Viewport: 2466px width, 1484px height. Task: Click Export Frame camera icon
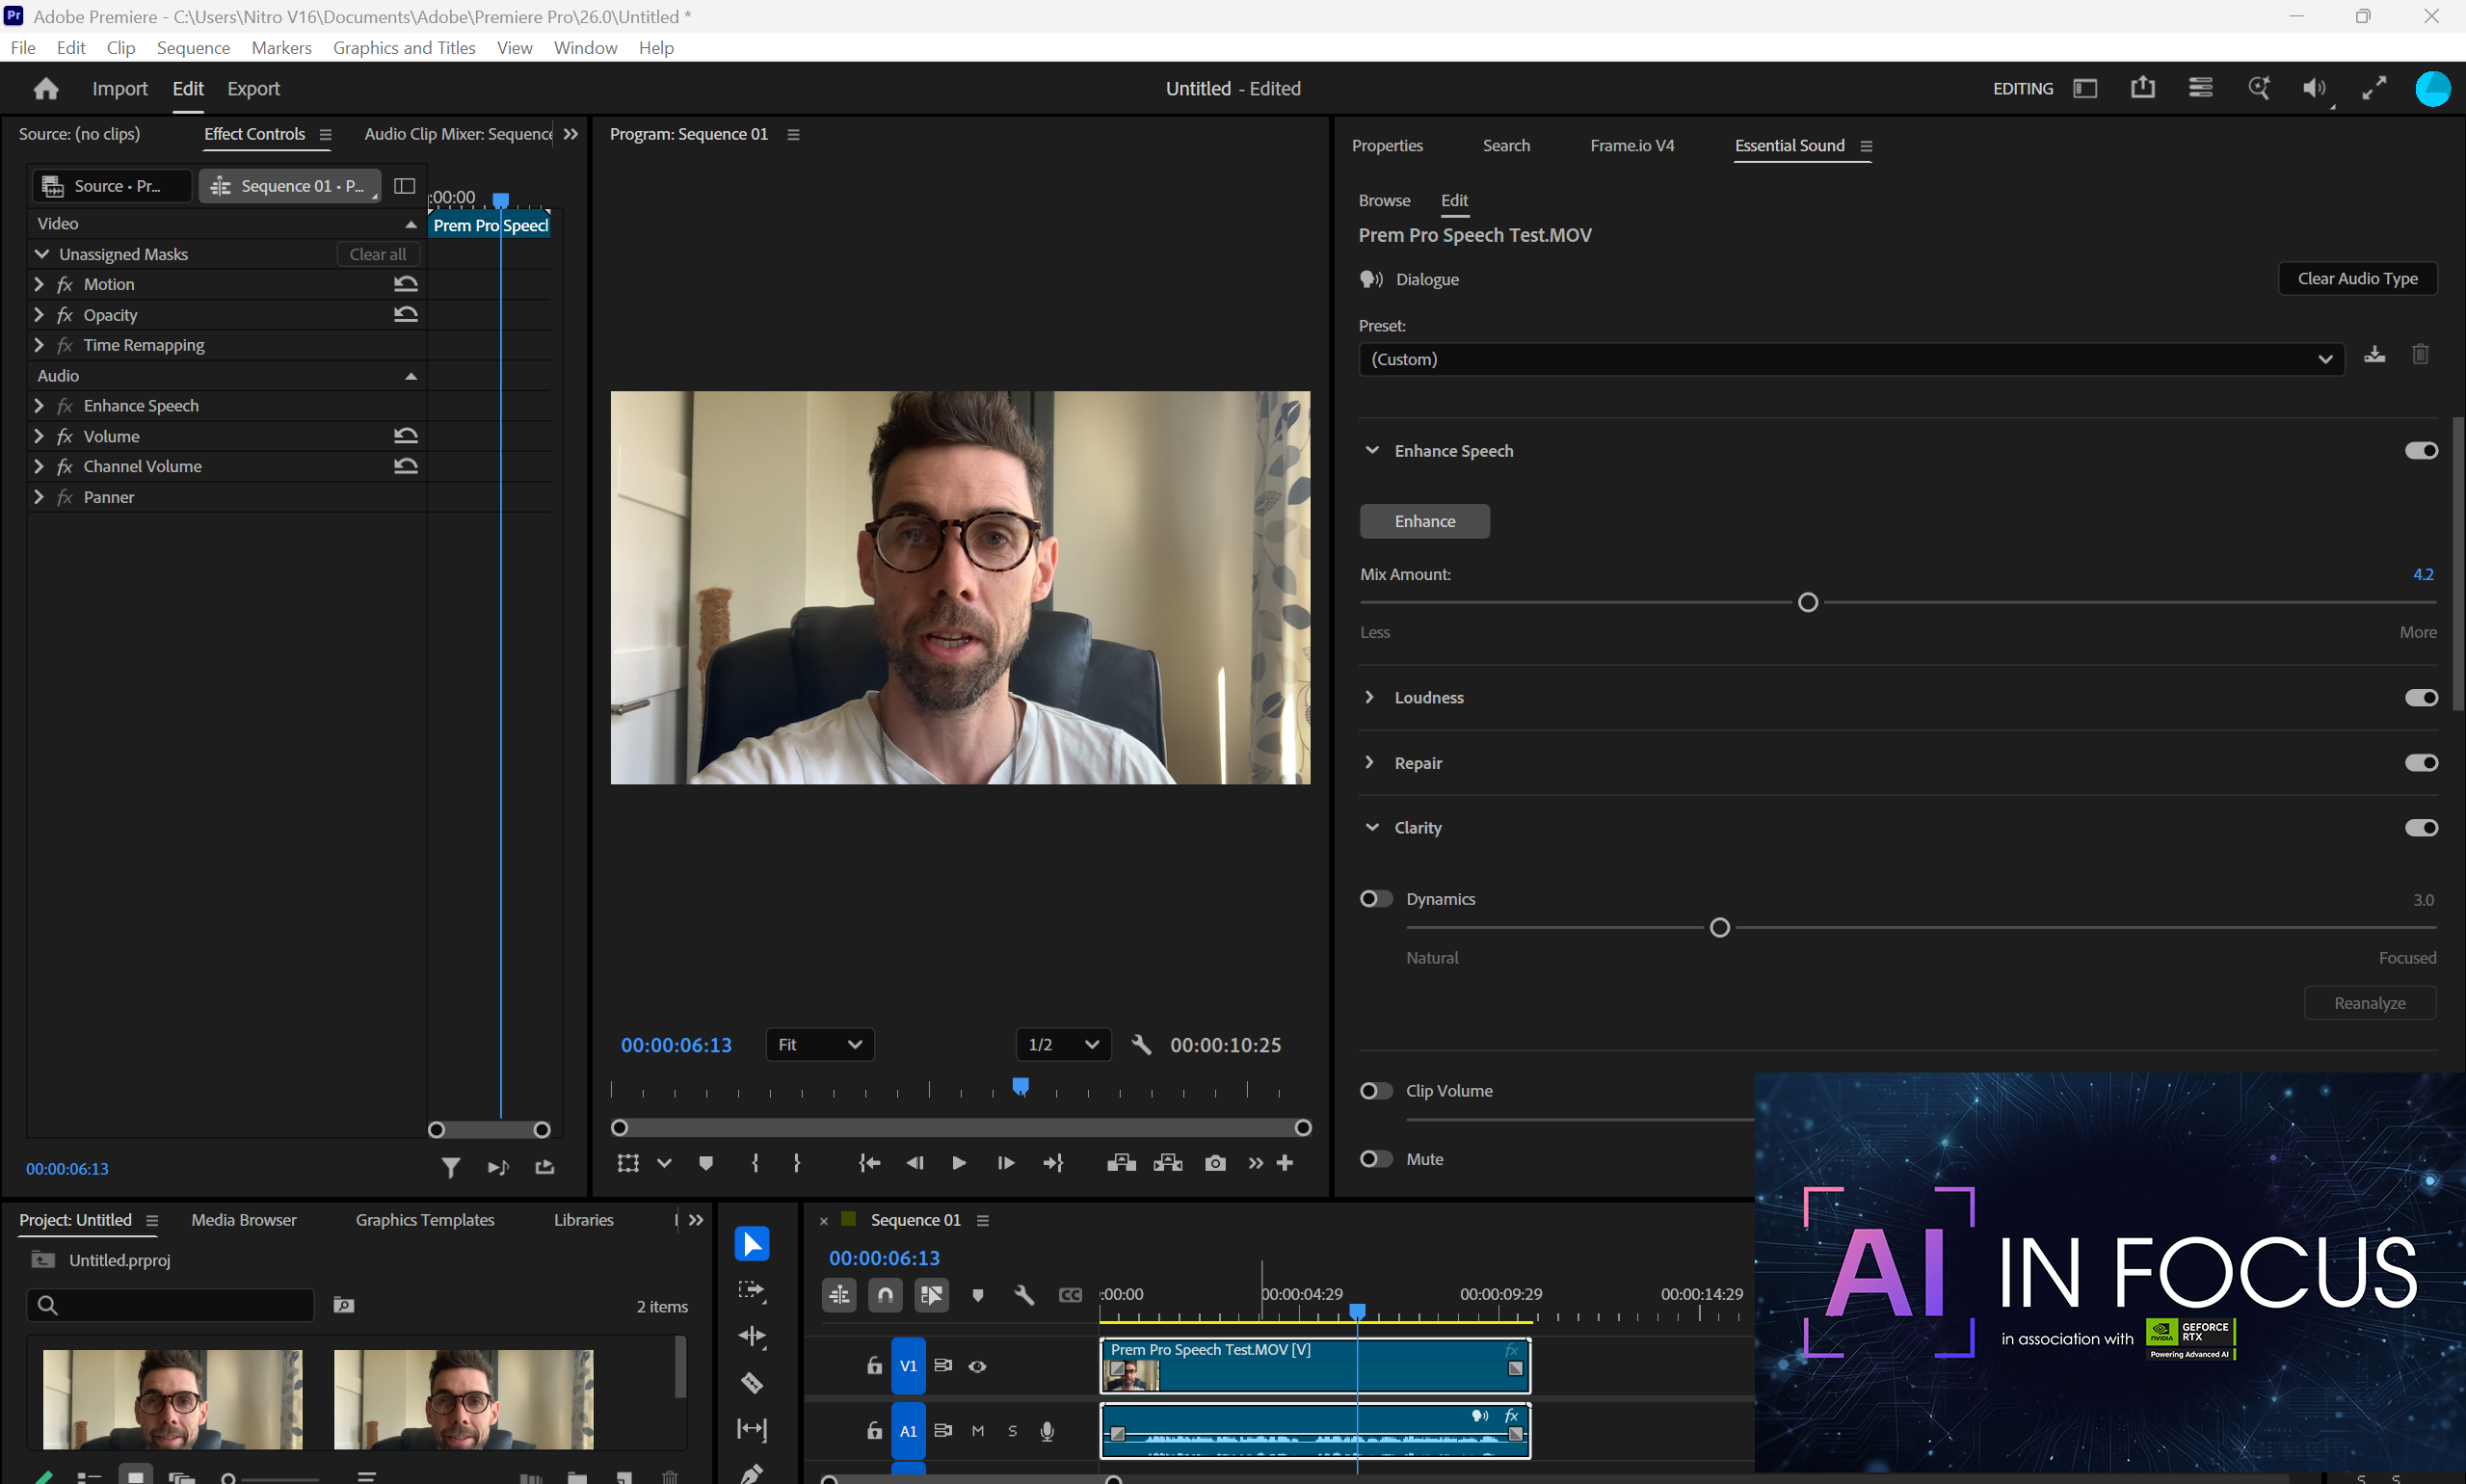point(1215,1163)
